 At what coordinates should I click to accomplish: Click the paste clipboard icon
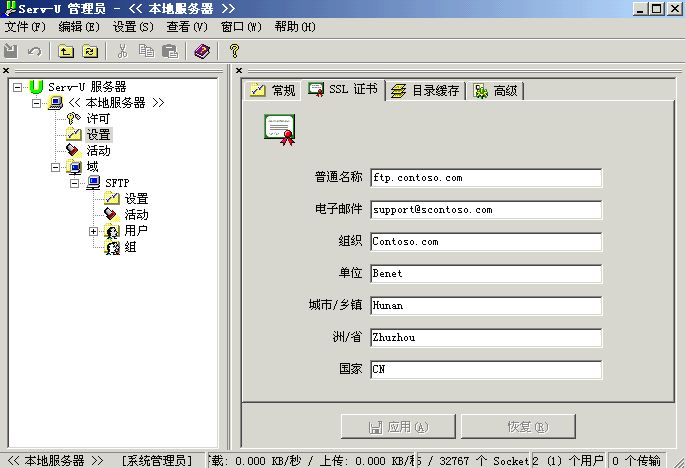(x=170, y=51)
